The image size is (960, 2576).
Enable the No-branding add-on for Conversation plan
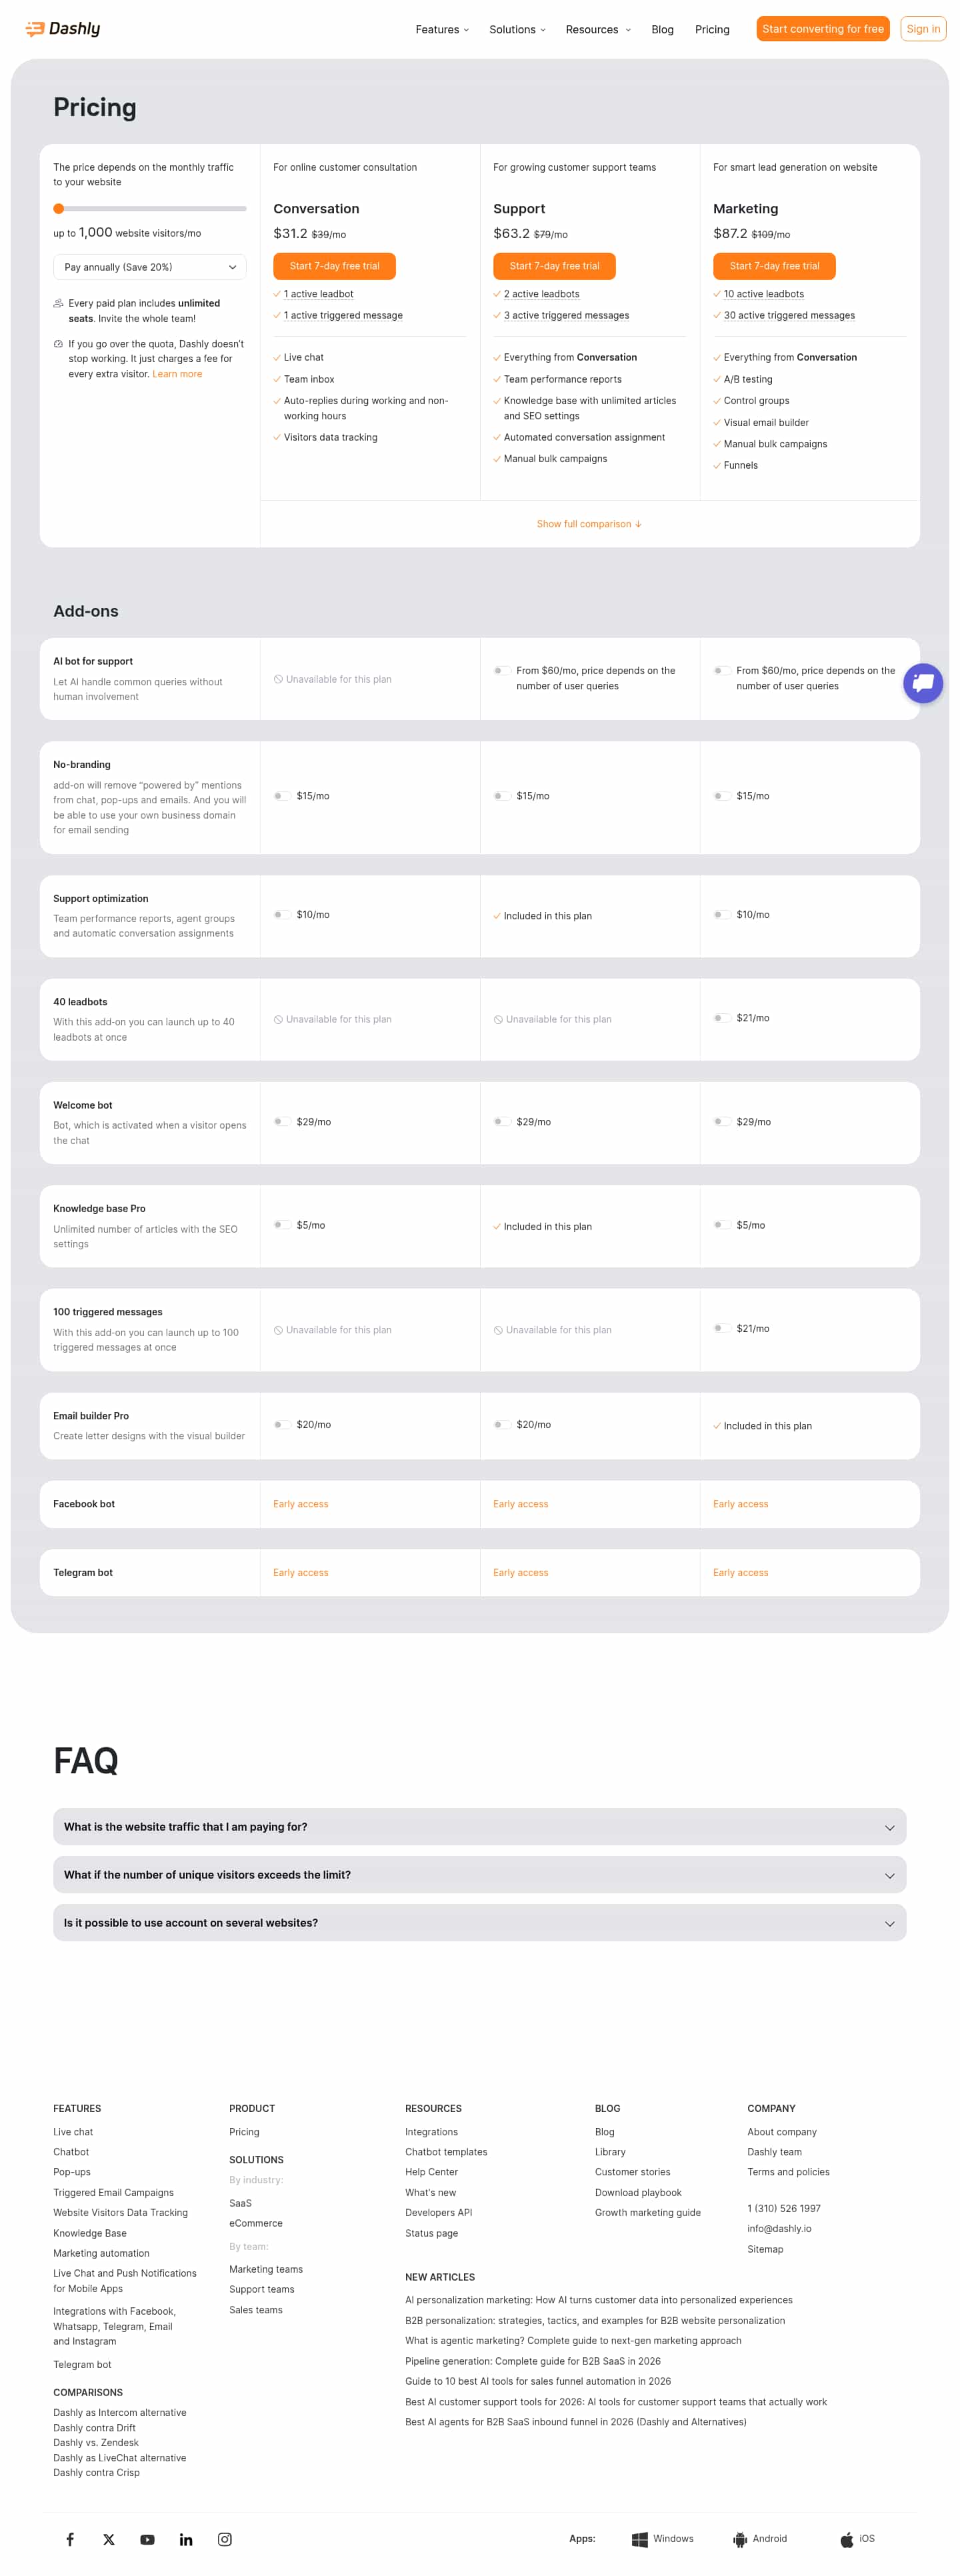pos(282,796)
